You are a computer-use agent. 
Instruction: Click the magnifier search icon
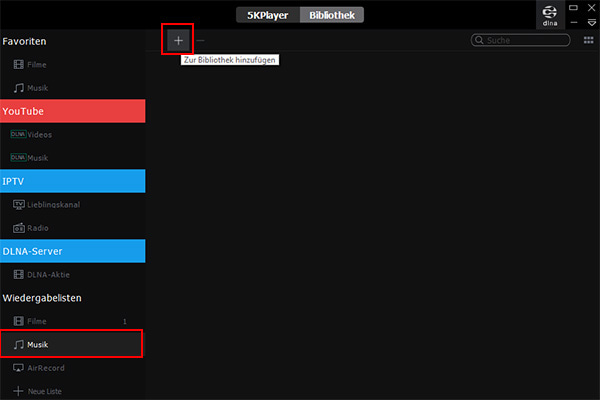pos(479,40)
